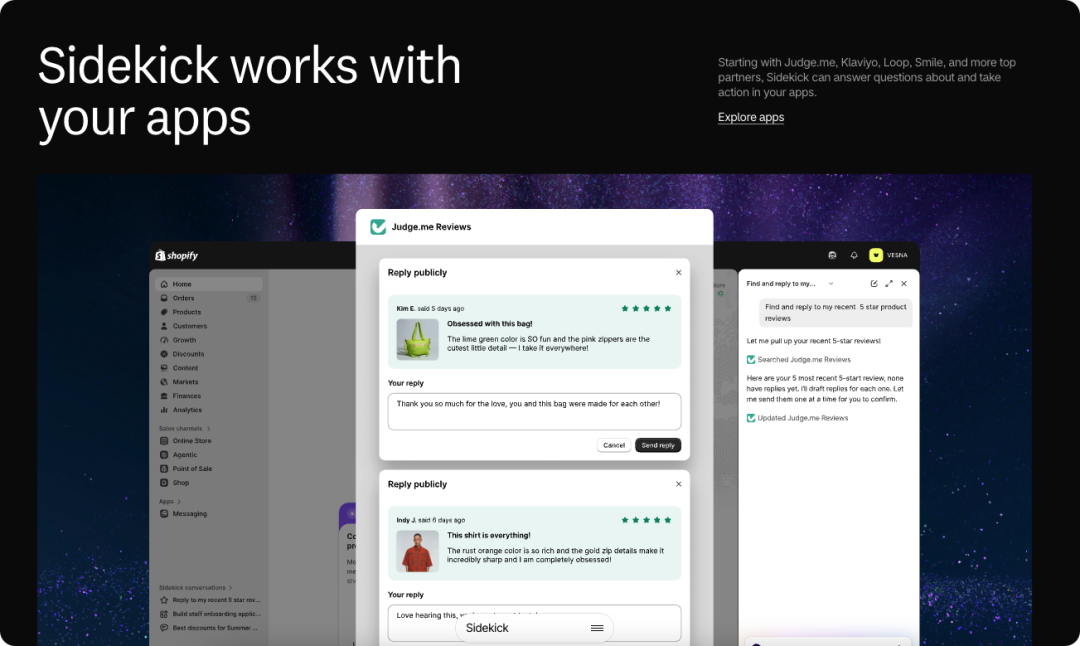Close Kim E. Reply publicly dialog
1080x646 pixels.
(678, 273)
